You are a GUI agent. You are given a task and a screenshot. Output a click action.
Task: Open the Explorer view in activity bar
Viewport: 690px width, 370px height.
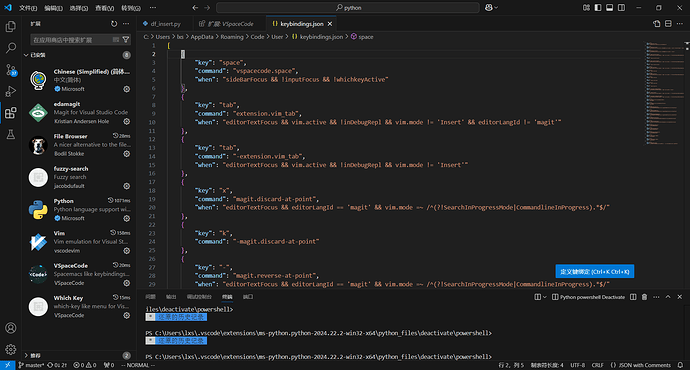click(x=11, y=26)
